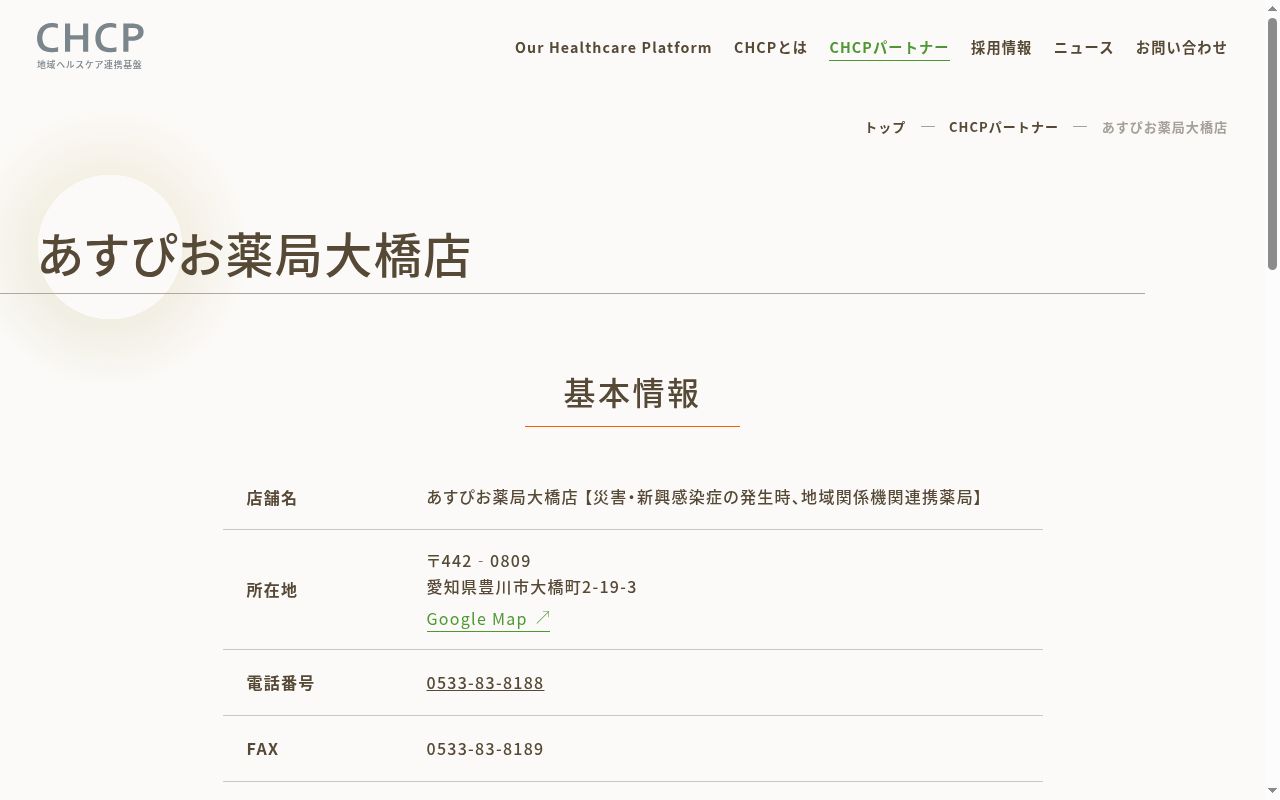Open the CHCPとは menu item
The height and width of the screenshot is (800, 1280).
(770, 47)
